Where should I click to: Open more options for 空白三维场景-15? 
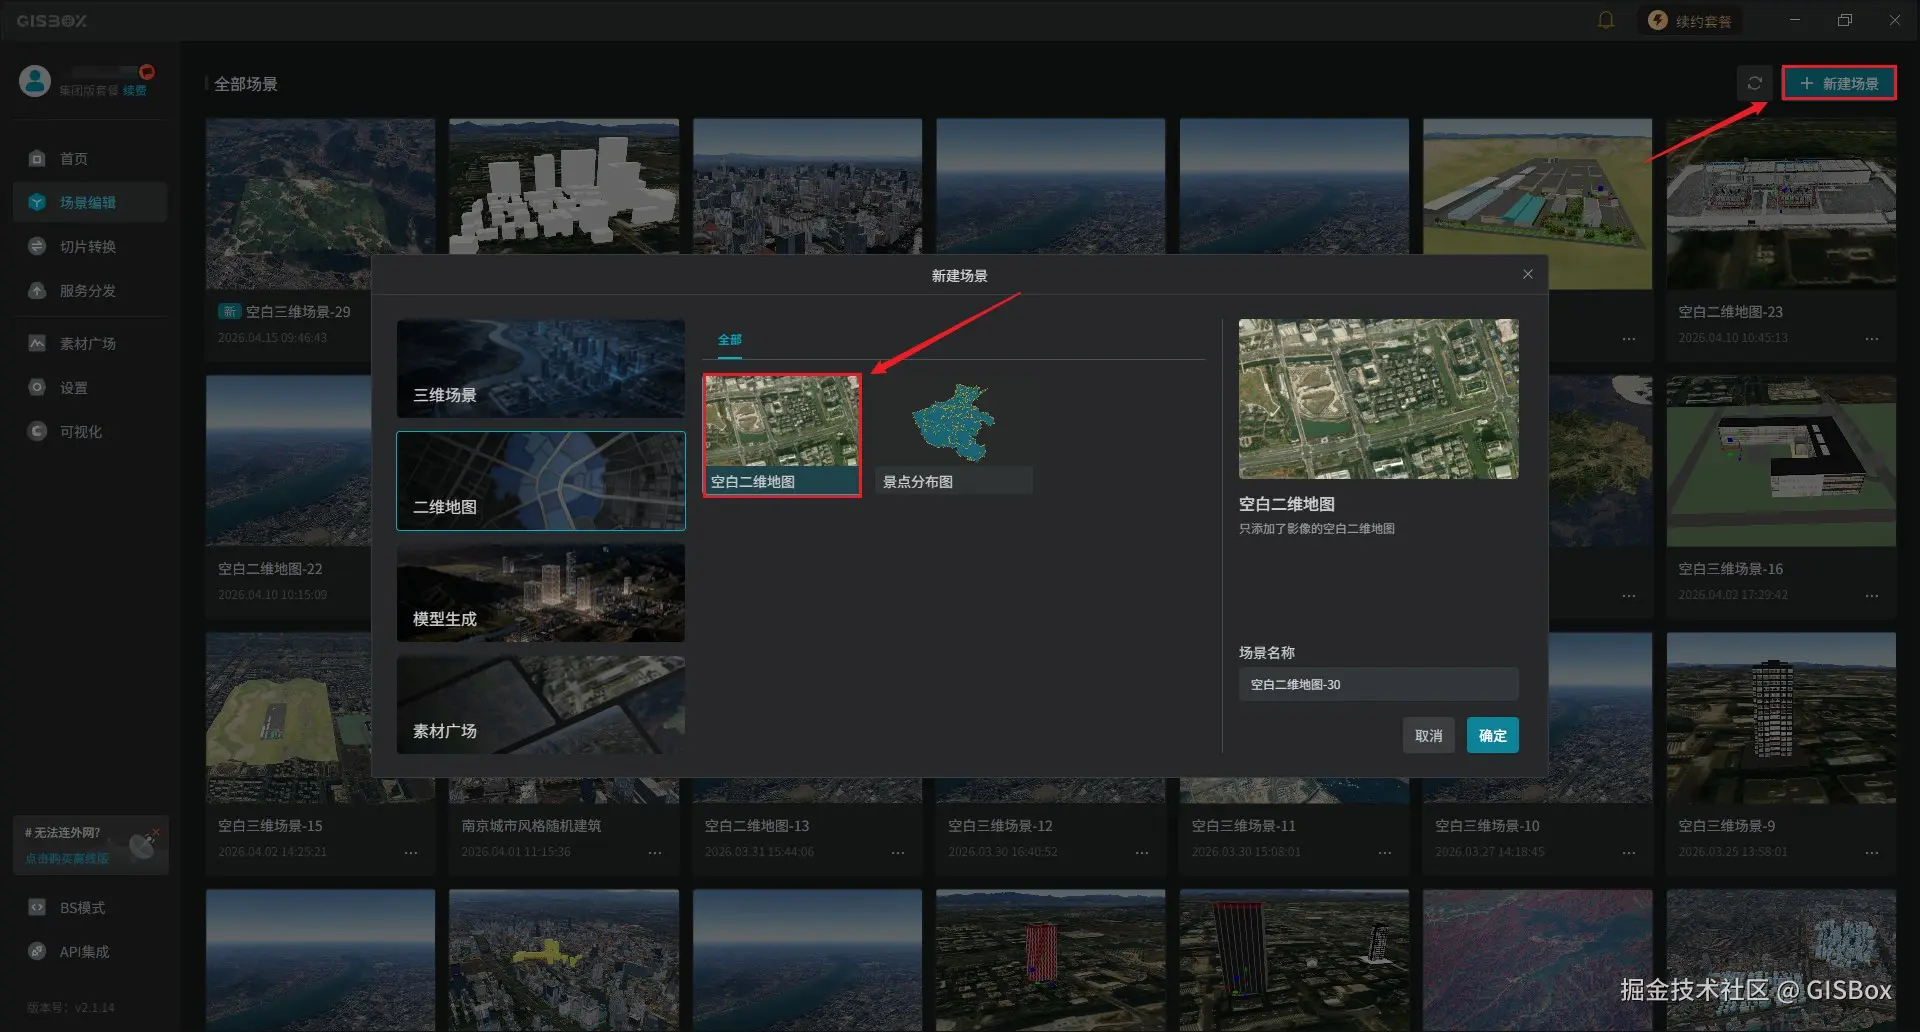coord(411,853)
